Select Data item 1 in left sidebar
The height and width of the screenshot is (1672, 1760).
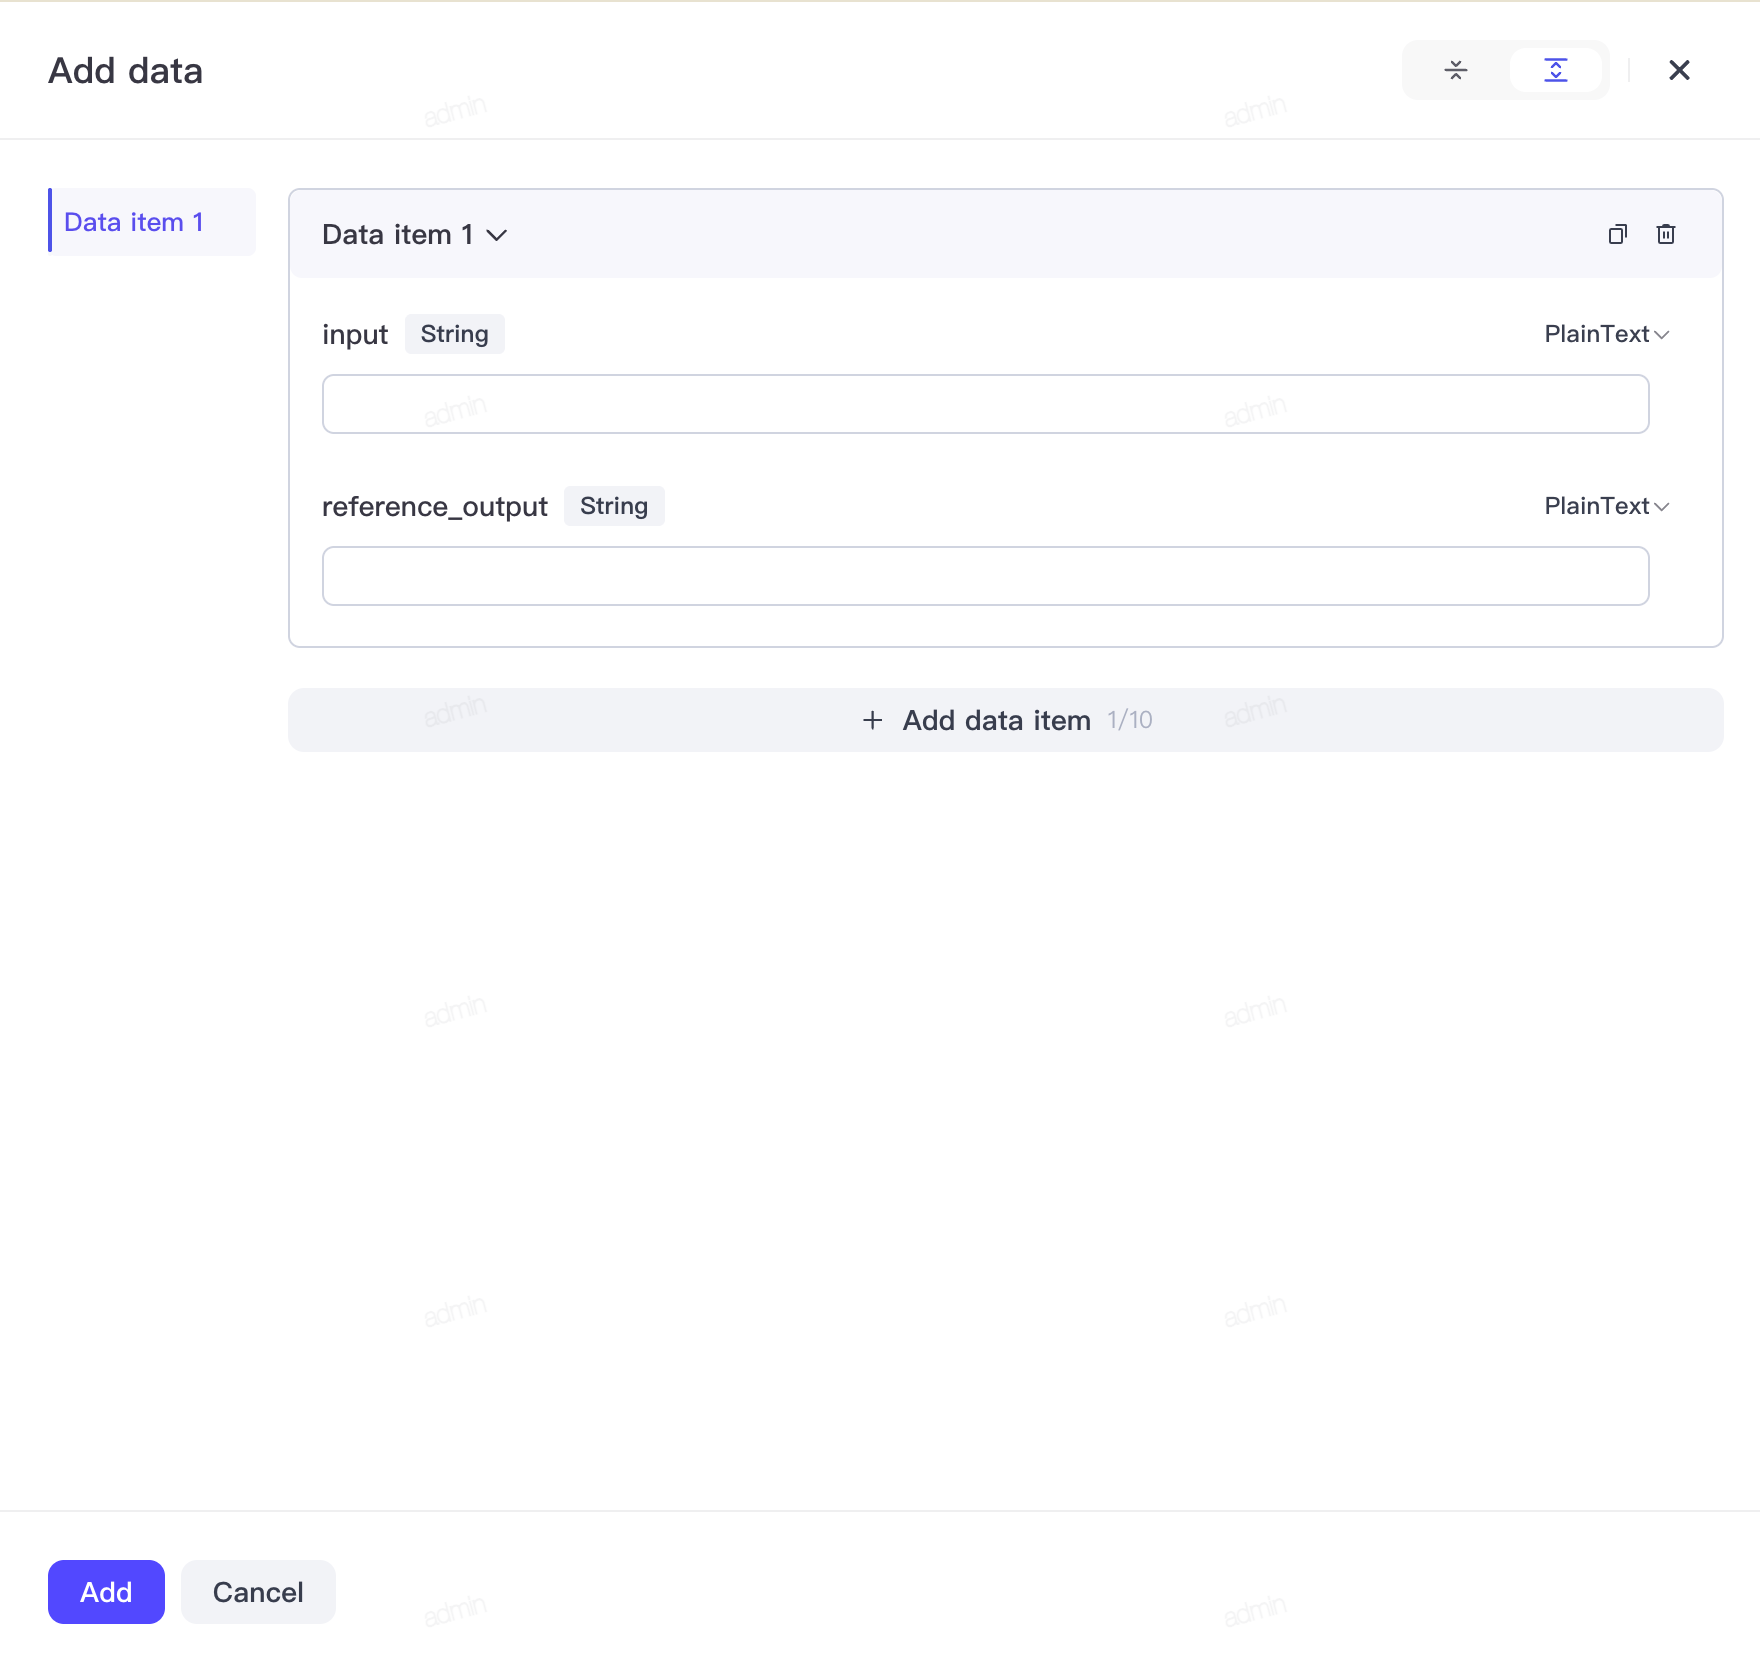tap(152, 222)
